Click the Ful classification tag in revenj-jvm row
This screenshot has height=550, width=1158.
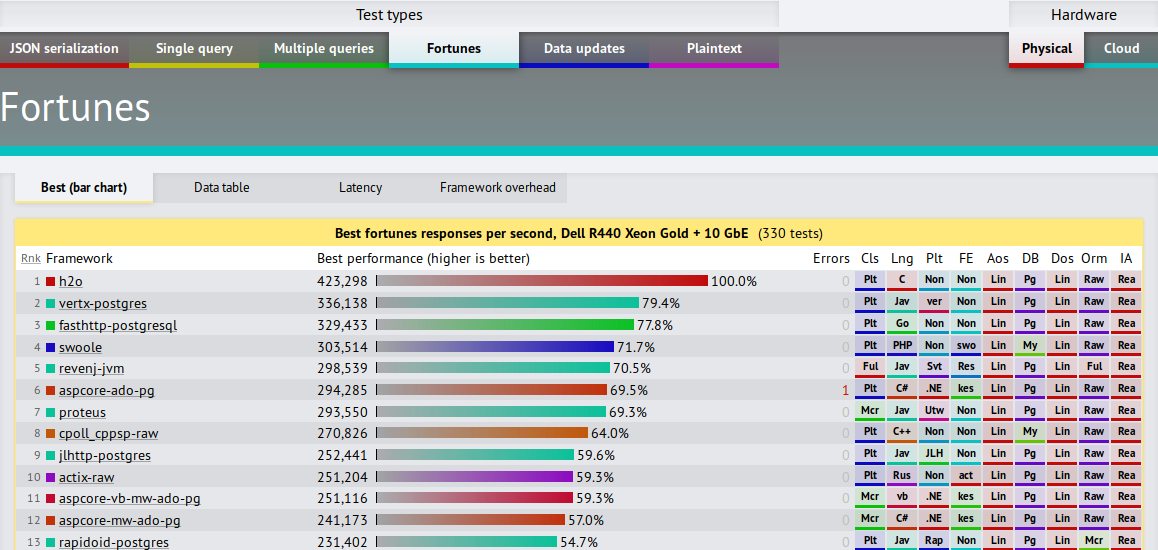coord(870,368)
